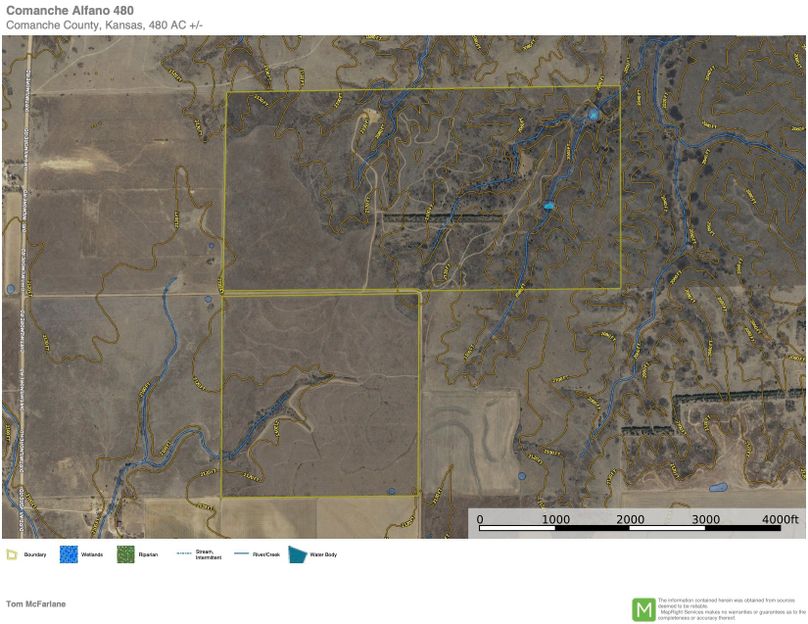Click the Tom McFarlane name
808x624 pixels.
point(36,604)
